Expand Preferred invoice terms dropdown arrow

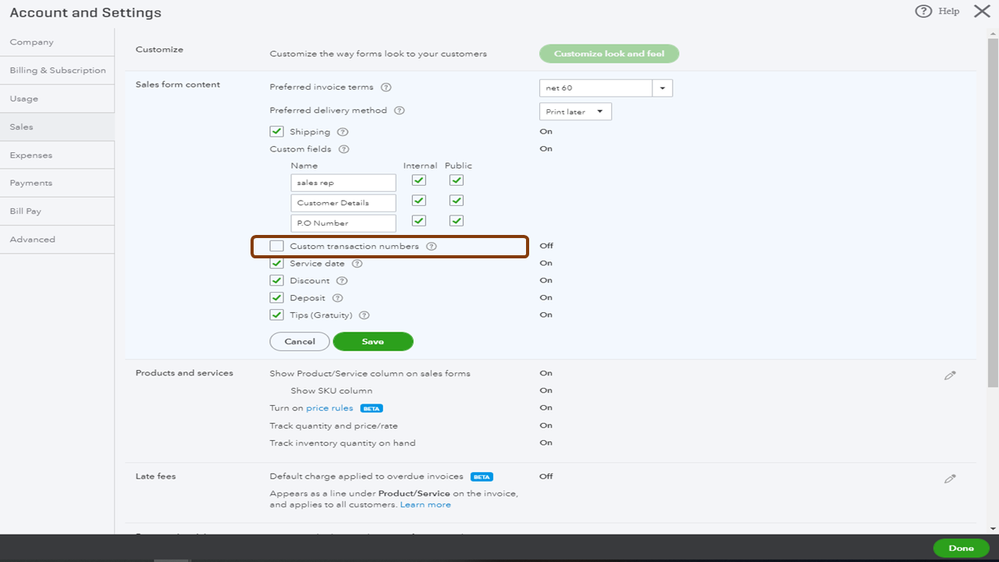pos(662,88)
